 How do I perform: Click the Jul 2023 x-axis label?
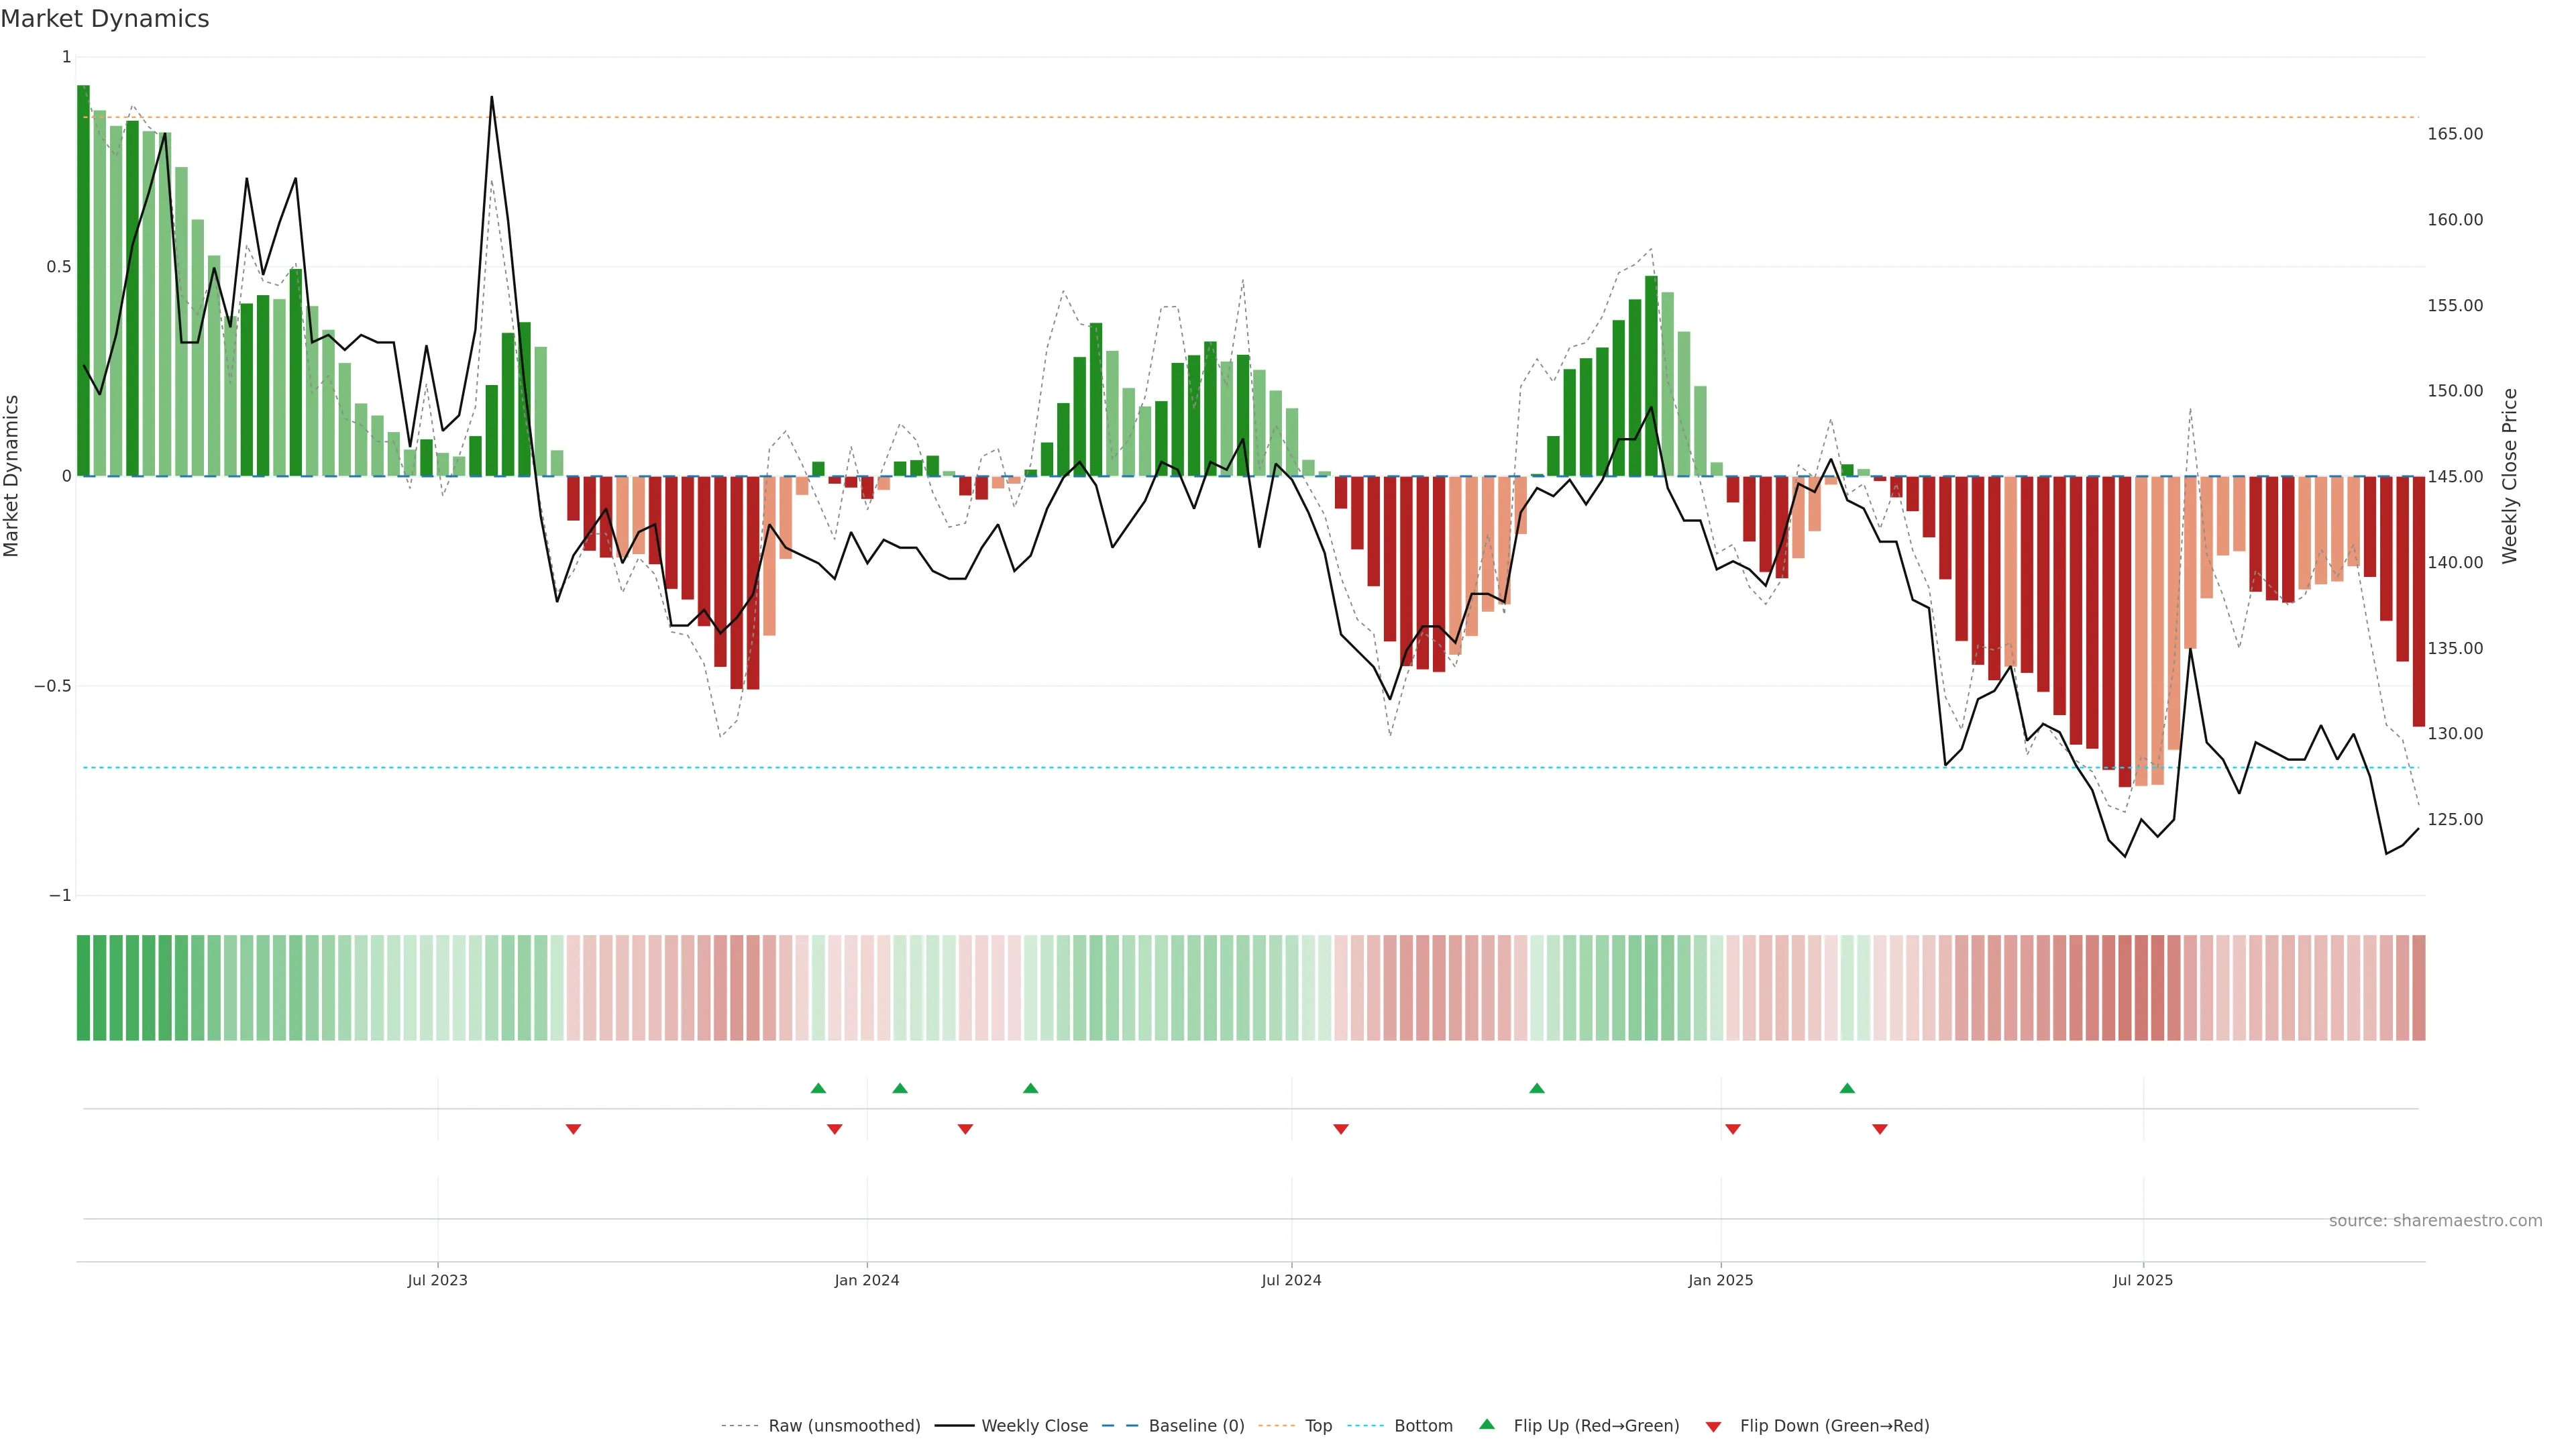click(437, 1280)
